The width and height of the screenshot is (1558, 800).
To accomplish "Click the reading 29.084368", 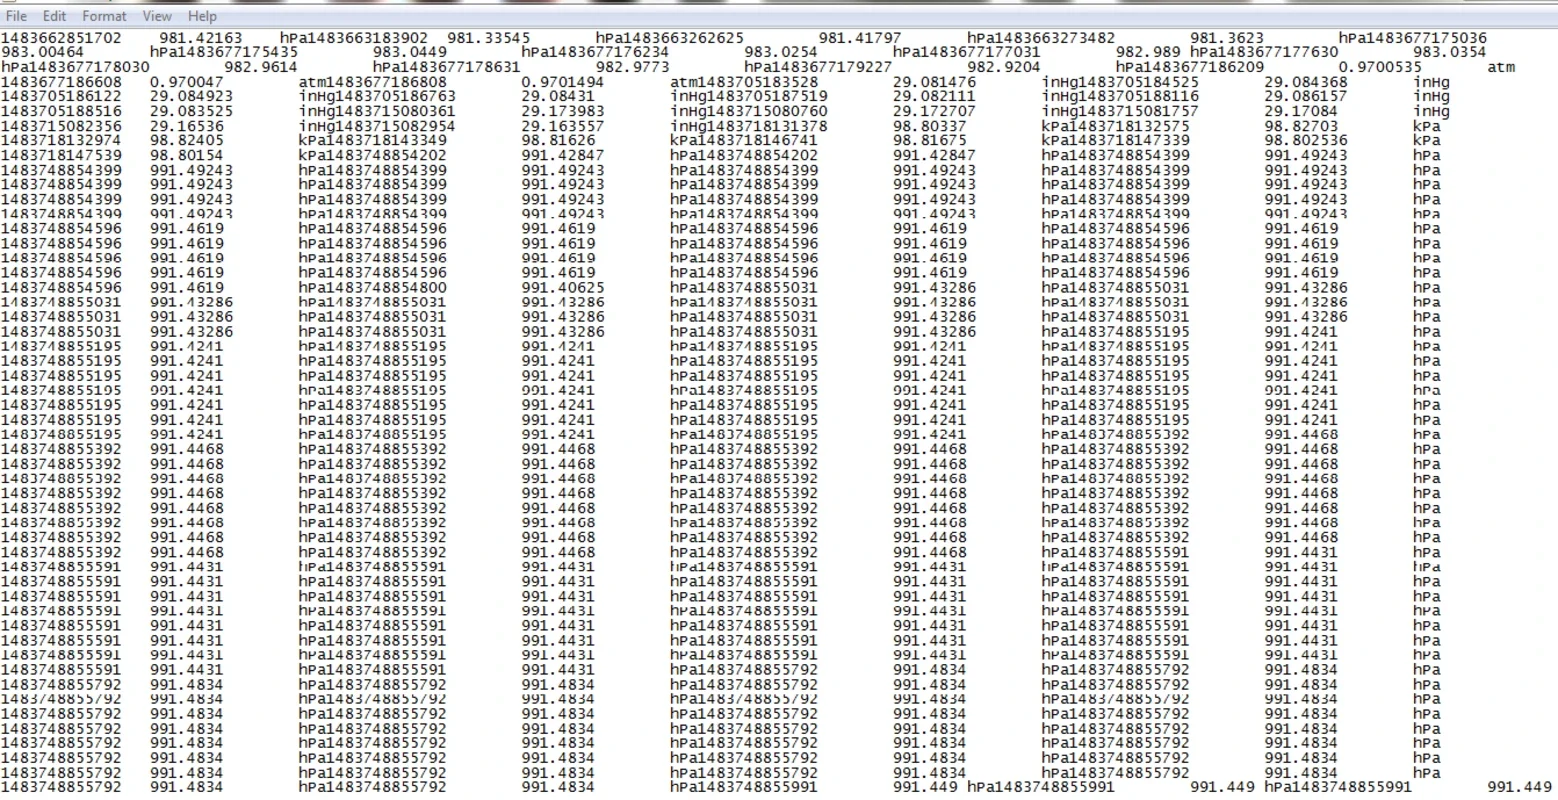I will tap(1306, 82).
